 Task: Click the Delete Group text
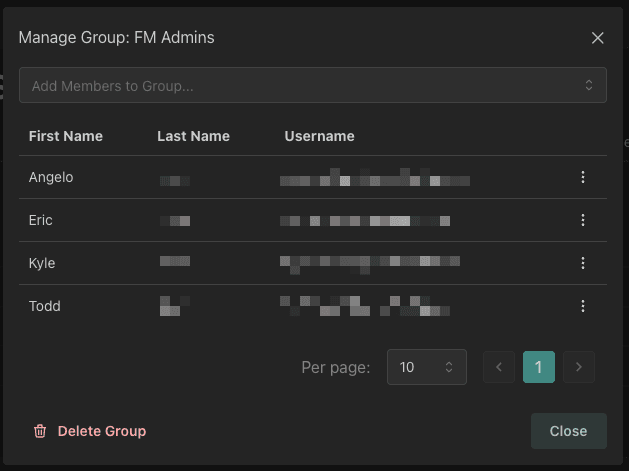tap(102, 431)
